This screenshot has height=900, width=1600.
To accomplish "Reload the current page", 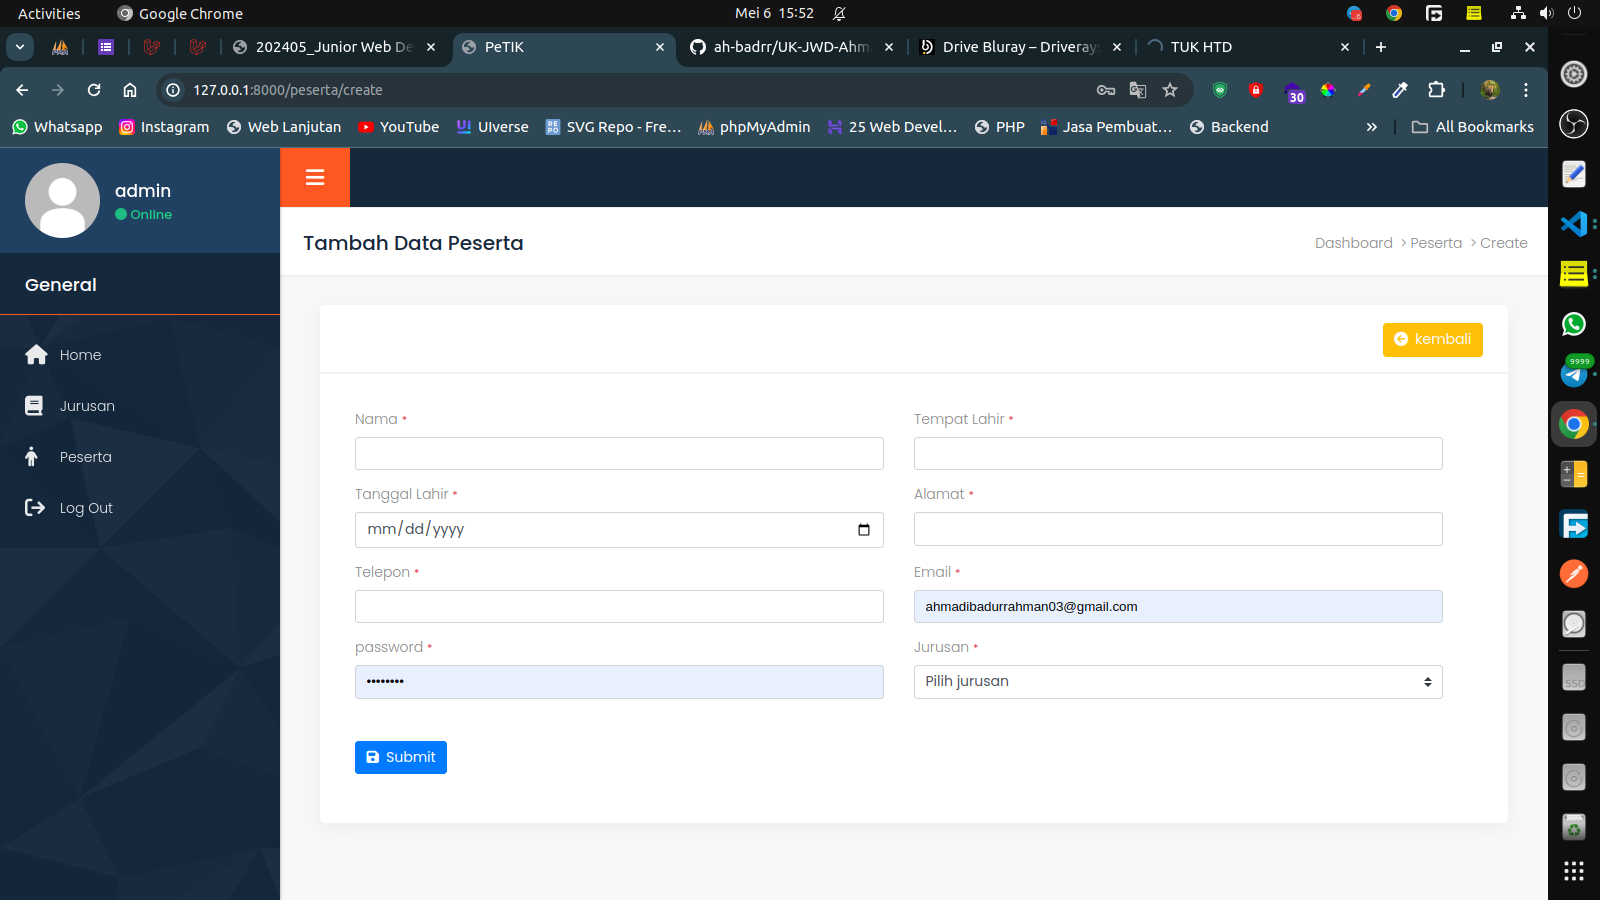I will (x=94, y=90).
